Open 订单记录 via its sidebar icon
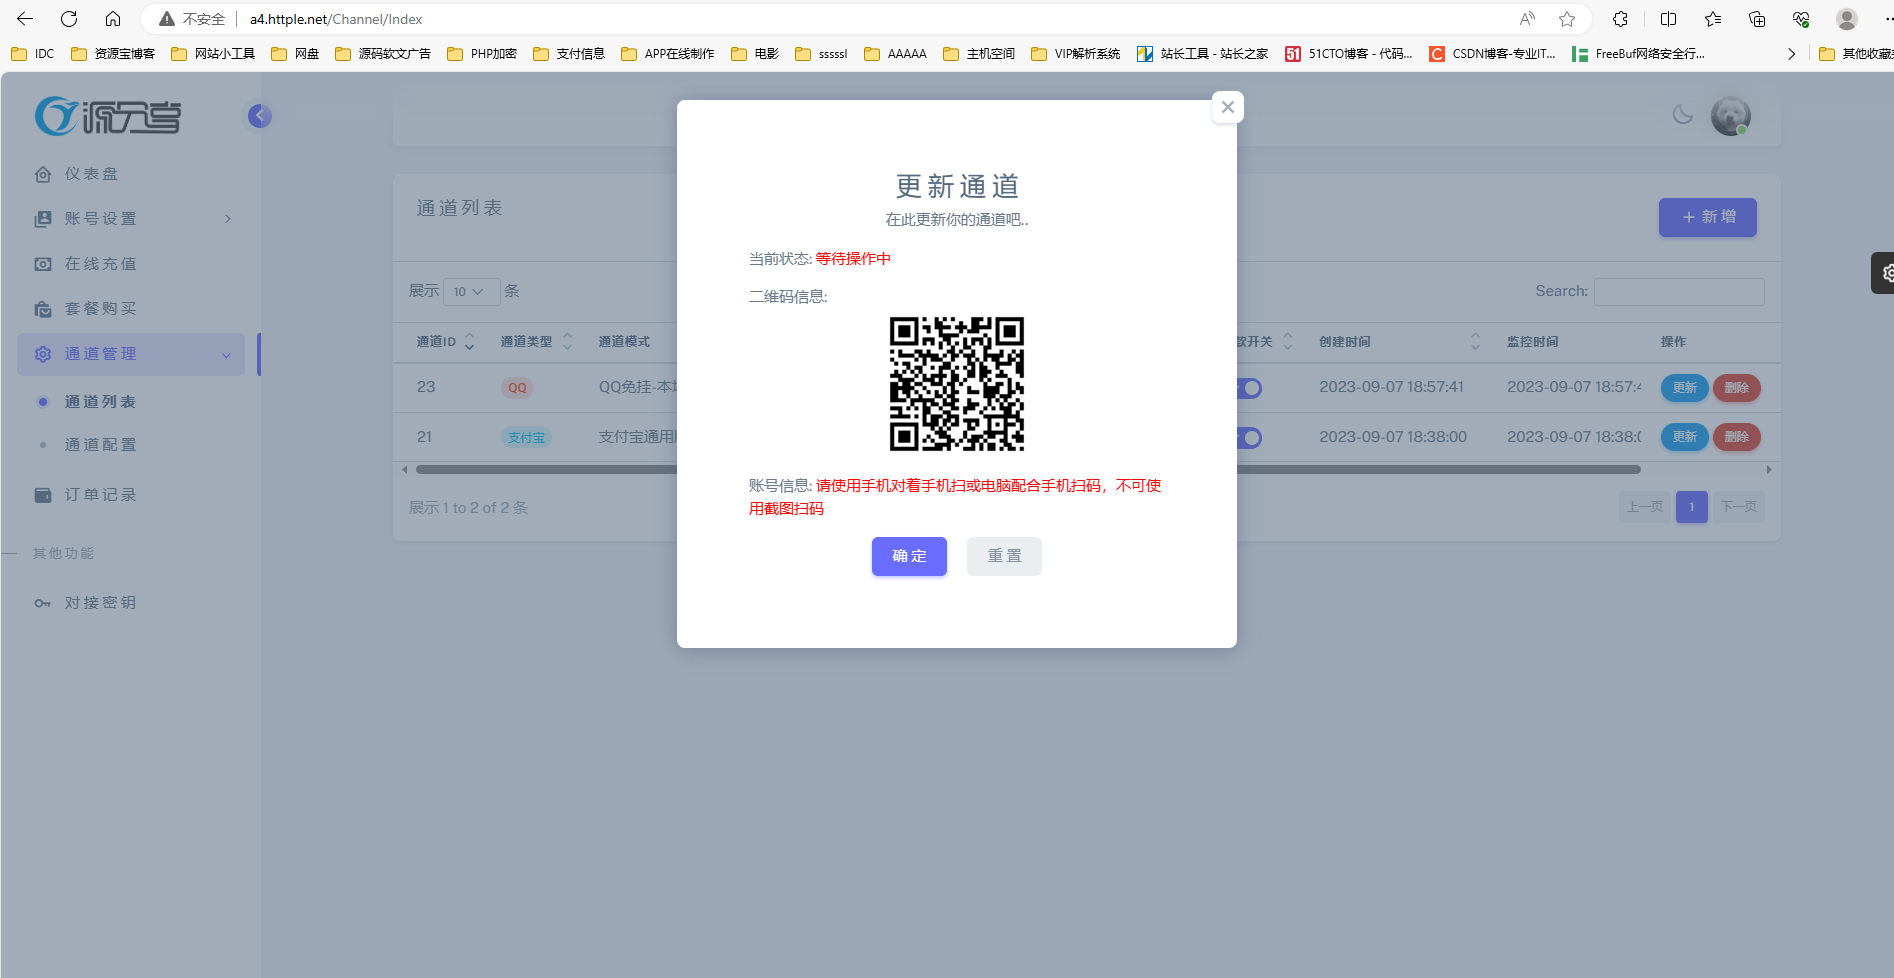The image size is (1894, 978). (x=43, y=494)
